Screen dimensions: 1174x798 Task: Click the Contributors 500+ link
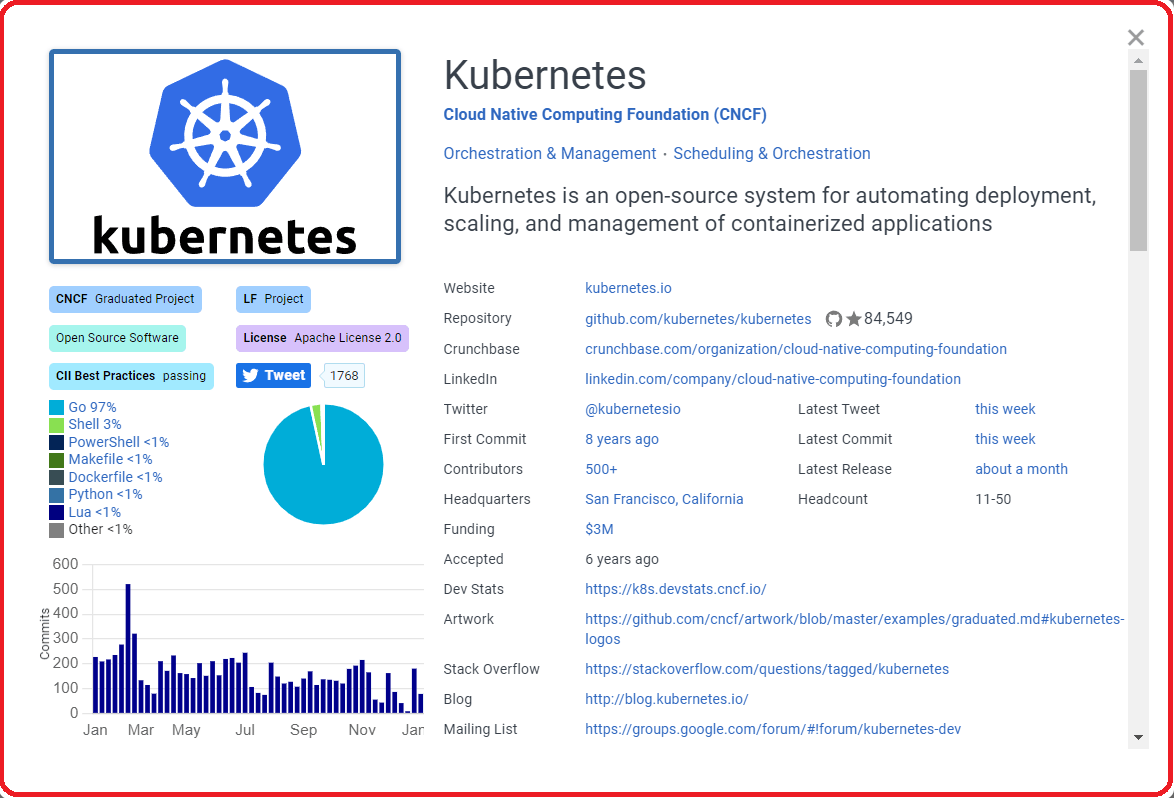[x=601, y=469]
